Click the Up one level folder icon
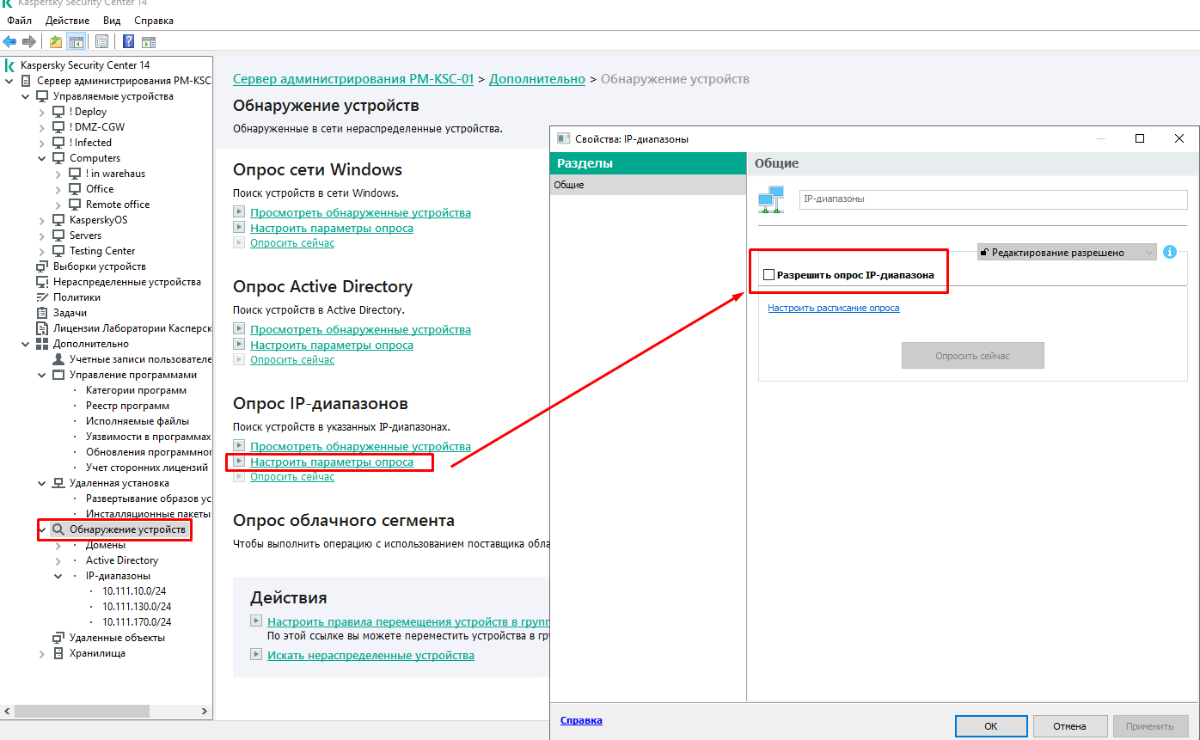Image resolution: width=1200 pixels, height=740 pixels. pos(56,42)
